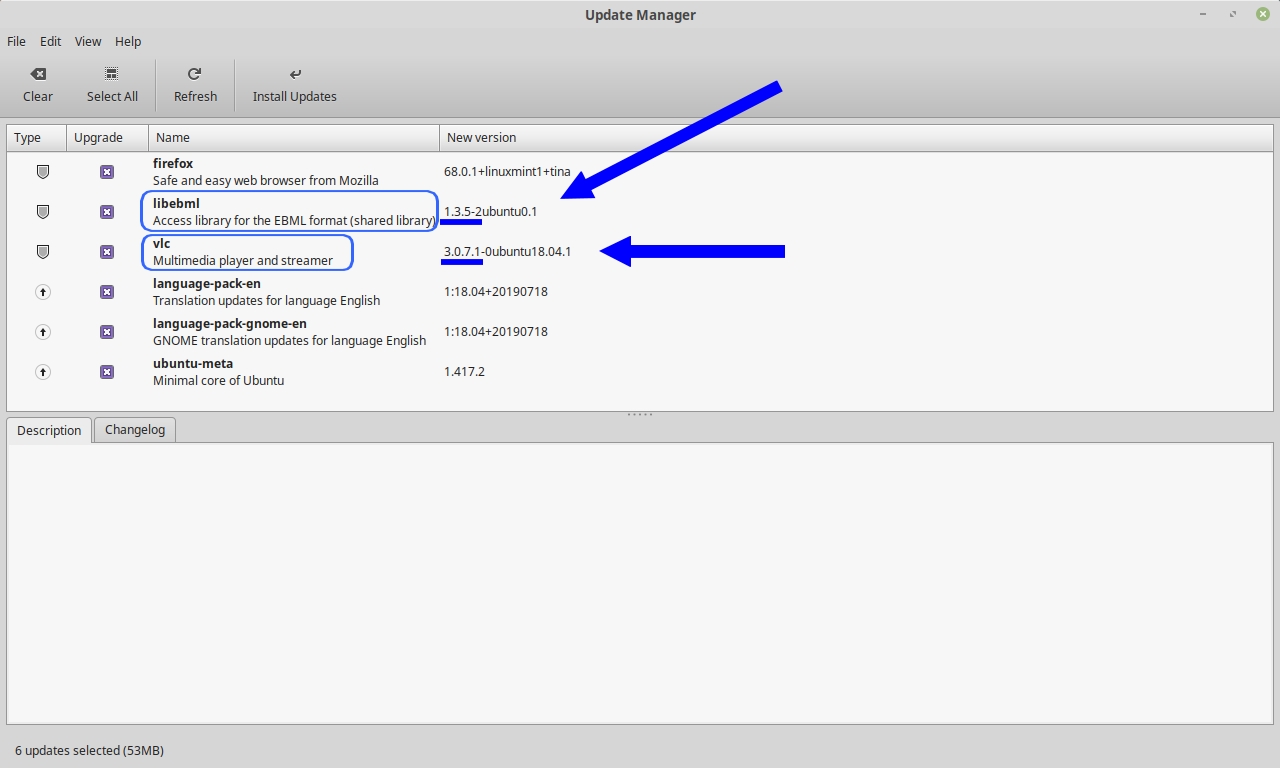Select the firefox package name
1280x768 pixels.
pyautogui.click(x=173, y=163)
